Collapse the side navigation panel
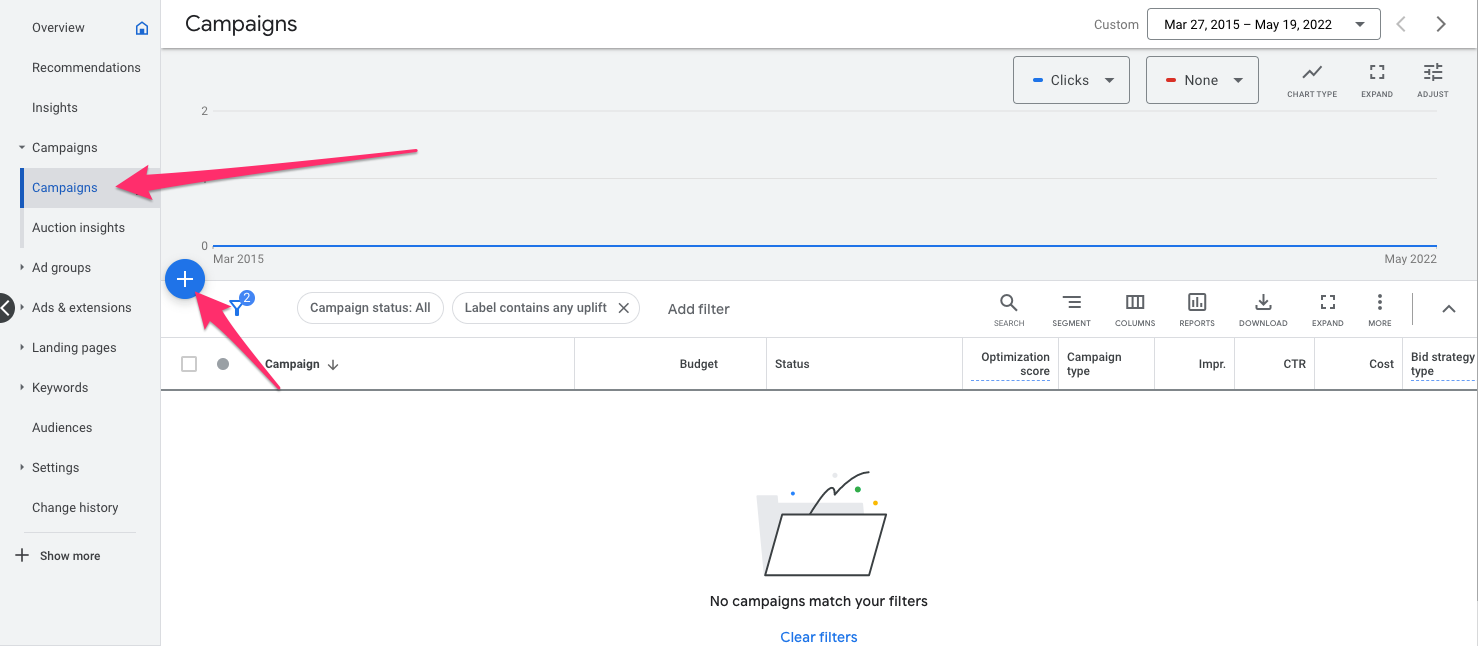This screenshot has height=646, width=1478. click(5, 308)
